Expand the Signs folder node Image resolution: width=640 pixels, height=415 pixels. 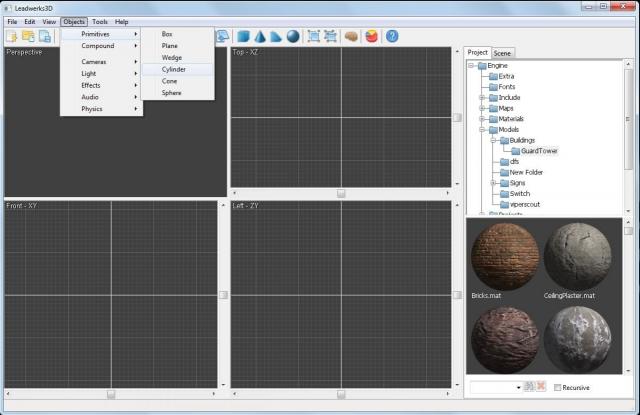coord(492,183)
